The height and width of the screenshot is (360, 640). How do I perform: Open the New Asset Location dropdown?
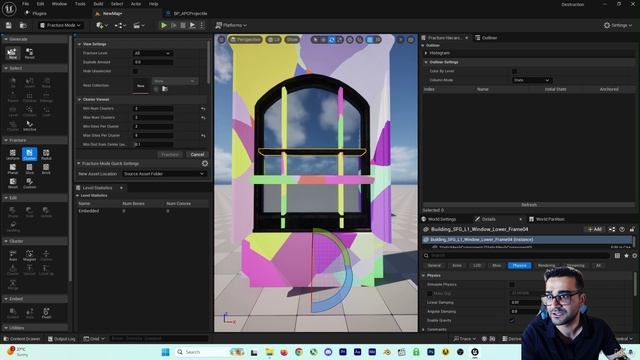point(164,174)
